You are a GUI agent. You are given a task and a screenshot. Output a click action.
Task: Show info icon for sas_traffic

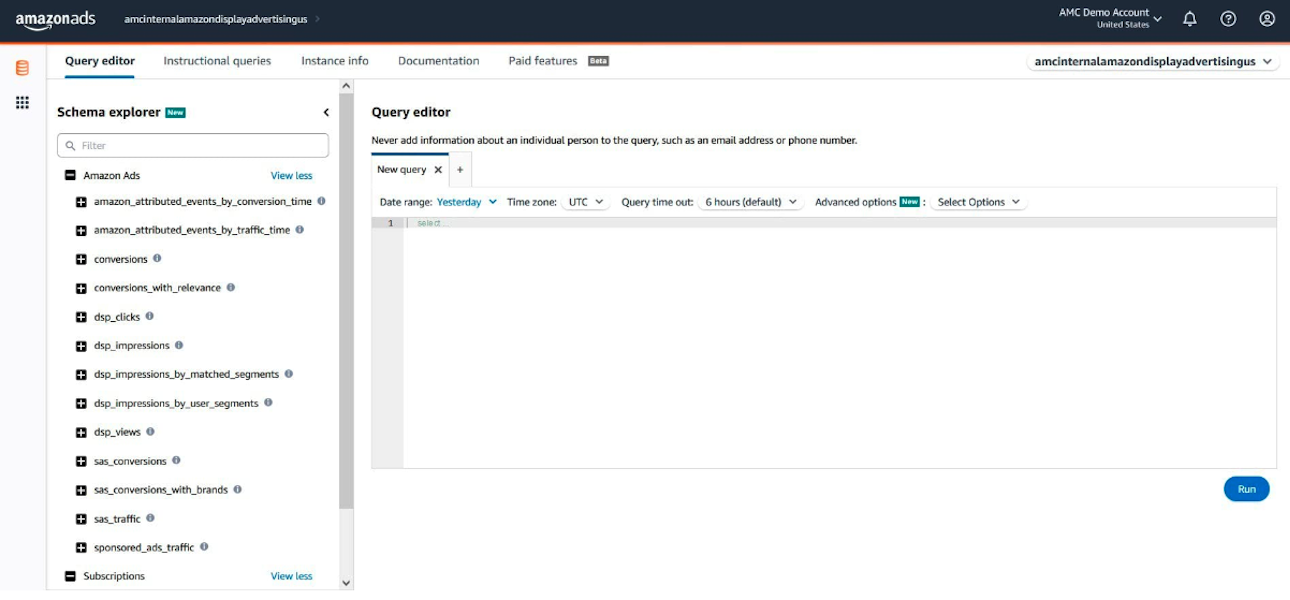150,518
